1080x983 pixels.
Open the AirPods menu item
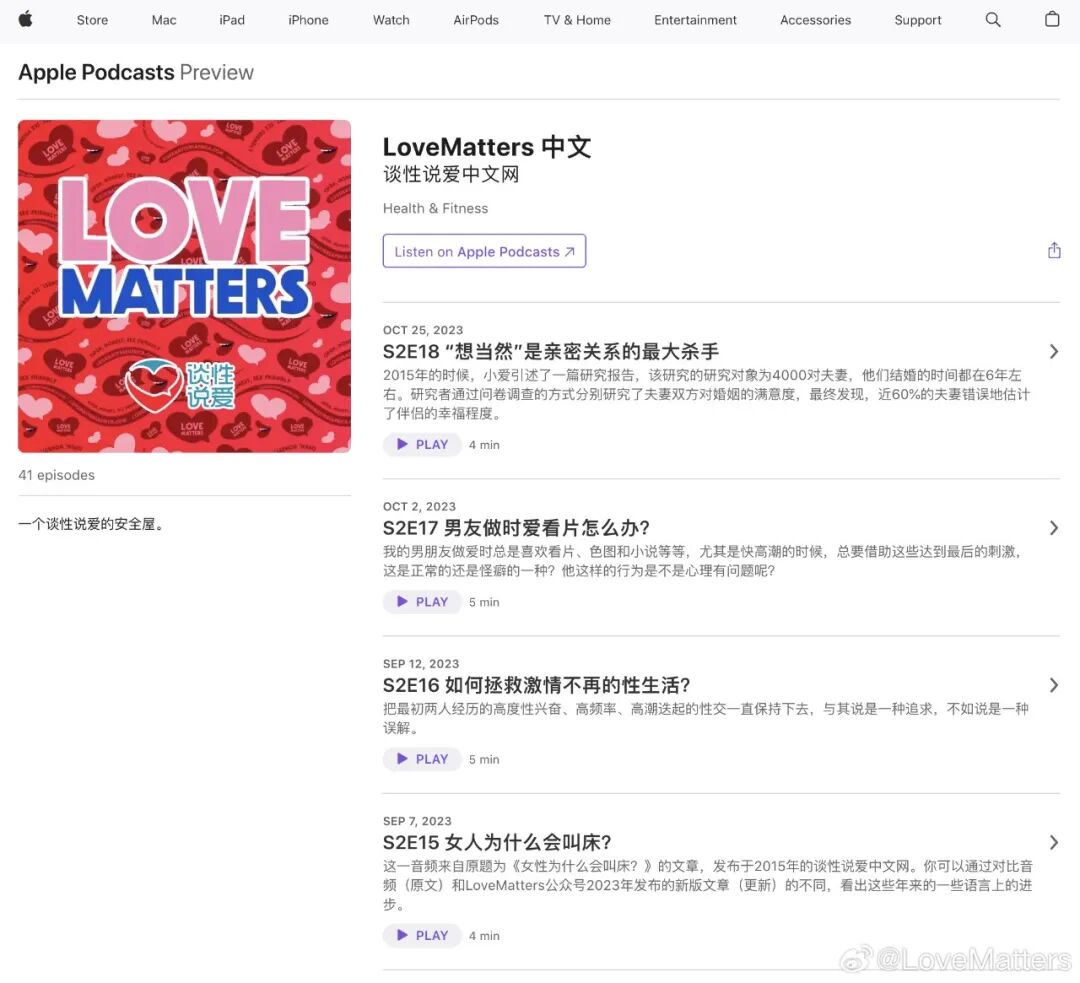pos(476,20)
